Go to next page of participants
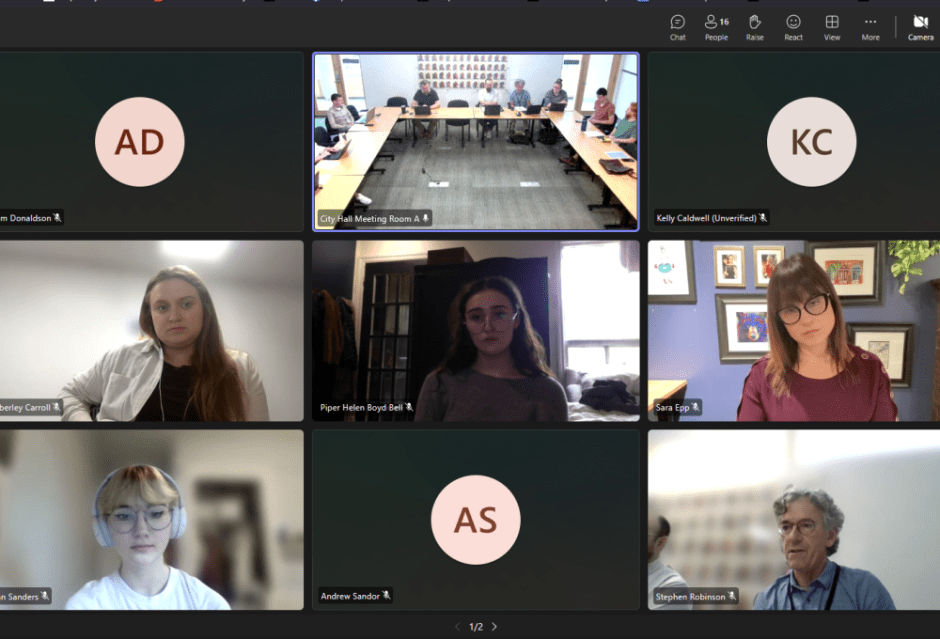 coord(494,627)
